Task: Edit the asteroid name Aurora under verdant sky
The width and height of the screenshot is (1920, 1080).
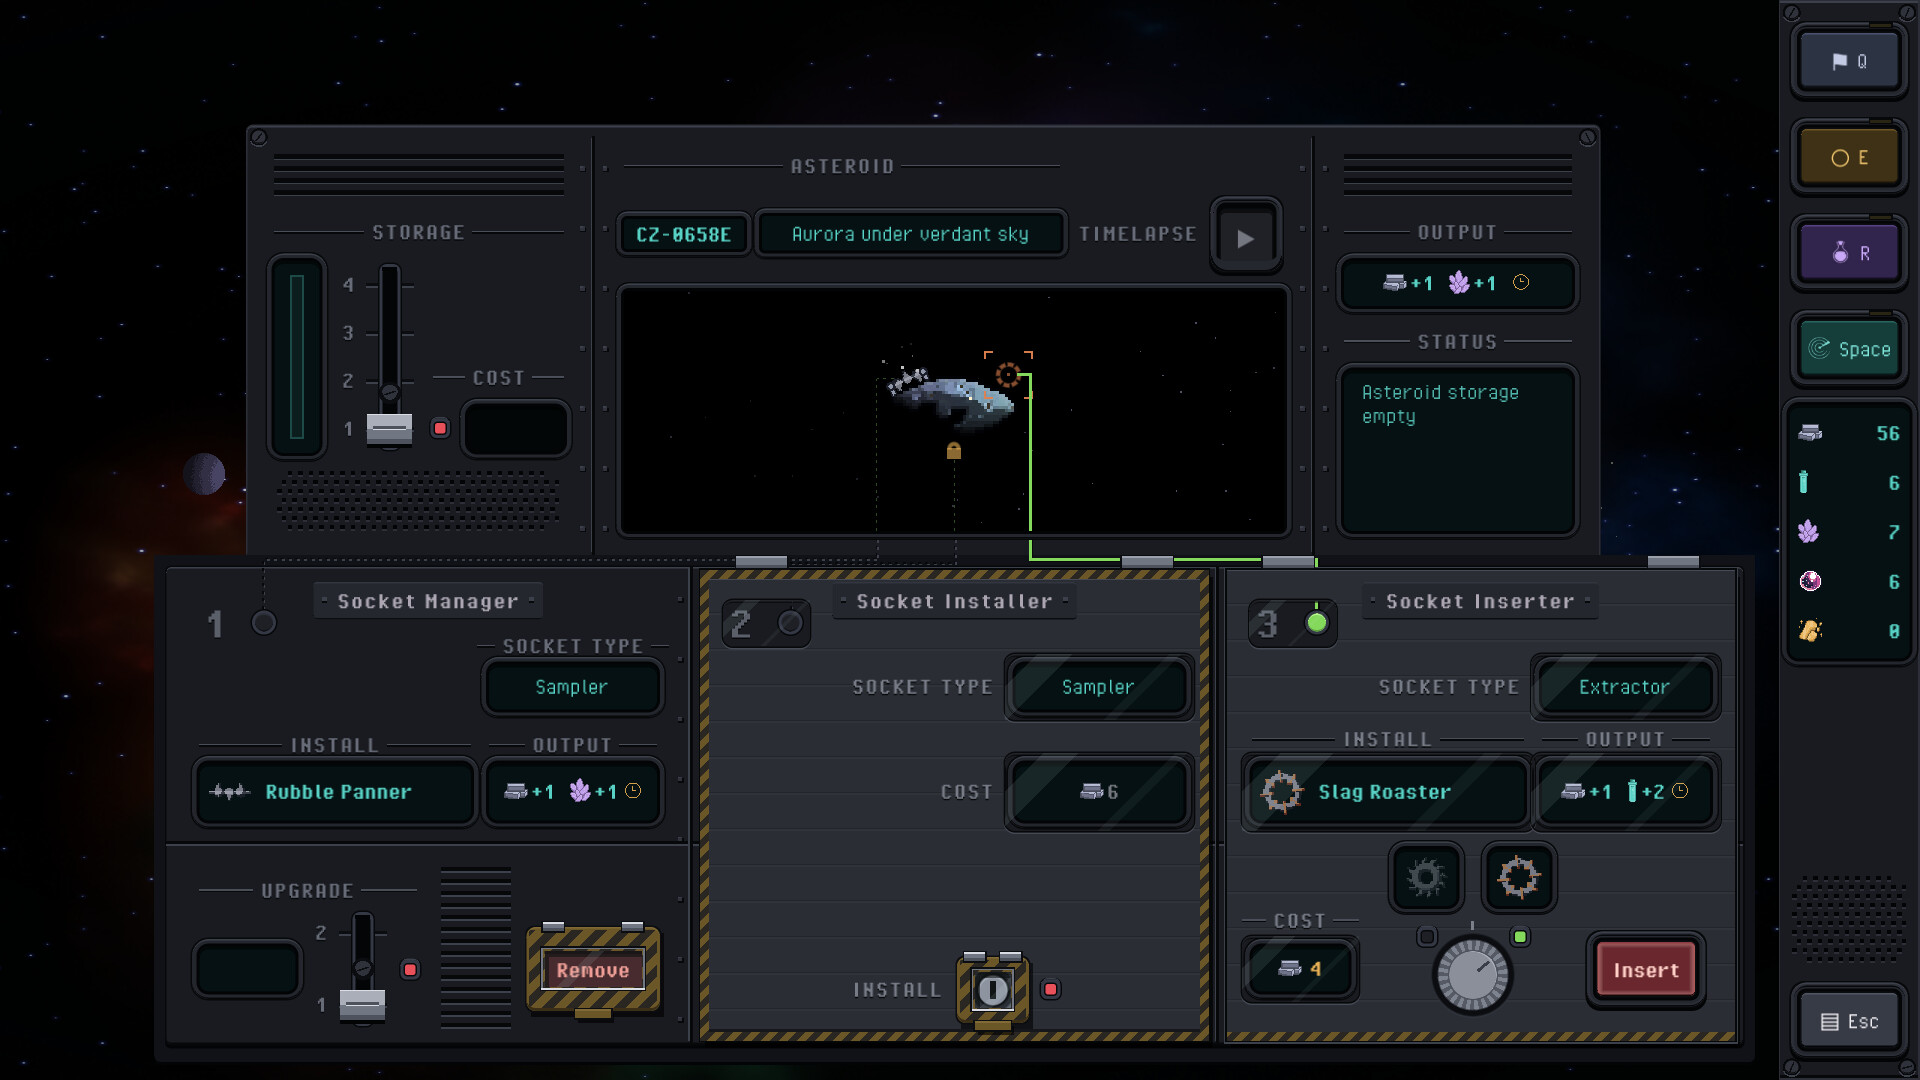Action: click(x=910, y=234)
